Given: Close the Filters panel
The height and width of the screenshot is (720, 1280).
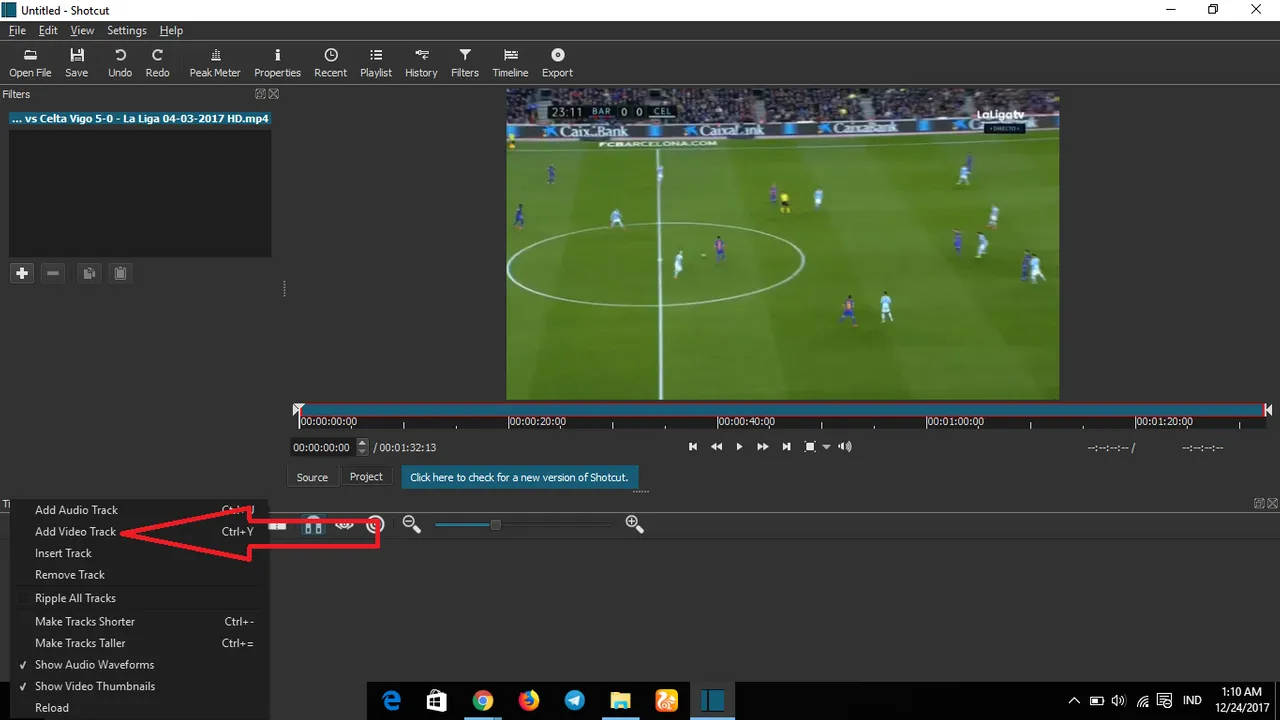Looking at the screenshot, I should click(x=273, y=94).
